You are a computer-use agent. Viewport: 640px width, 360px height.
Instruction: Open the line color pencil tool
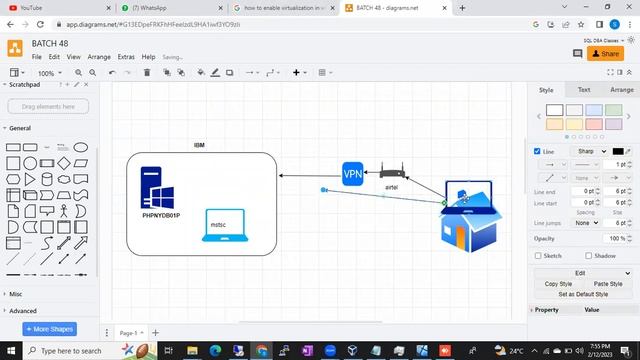click(215, 73)
